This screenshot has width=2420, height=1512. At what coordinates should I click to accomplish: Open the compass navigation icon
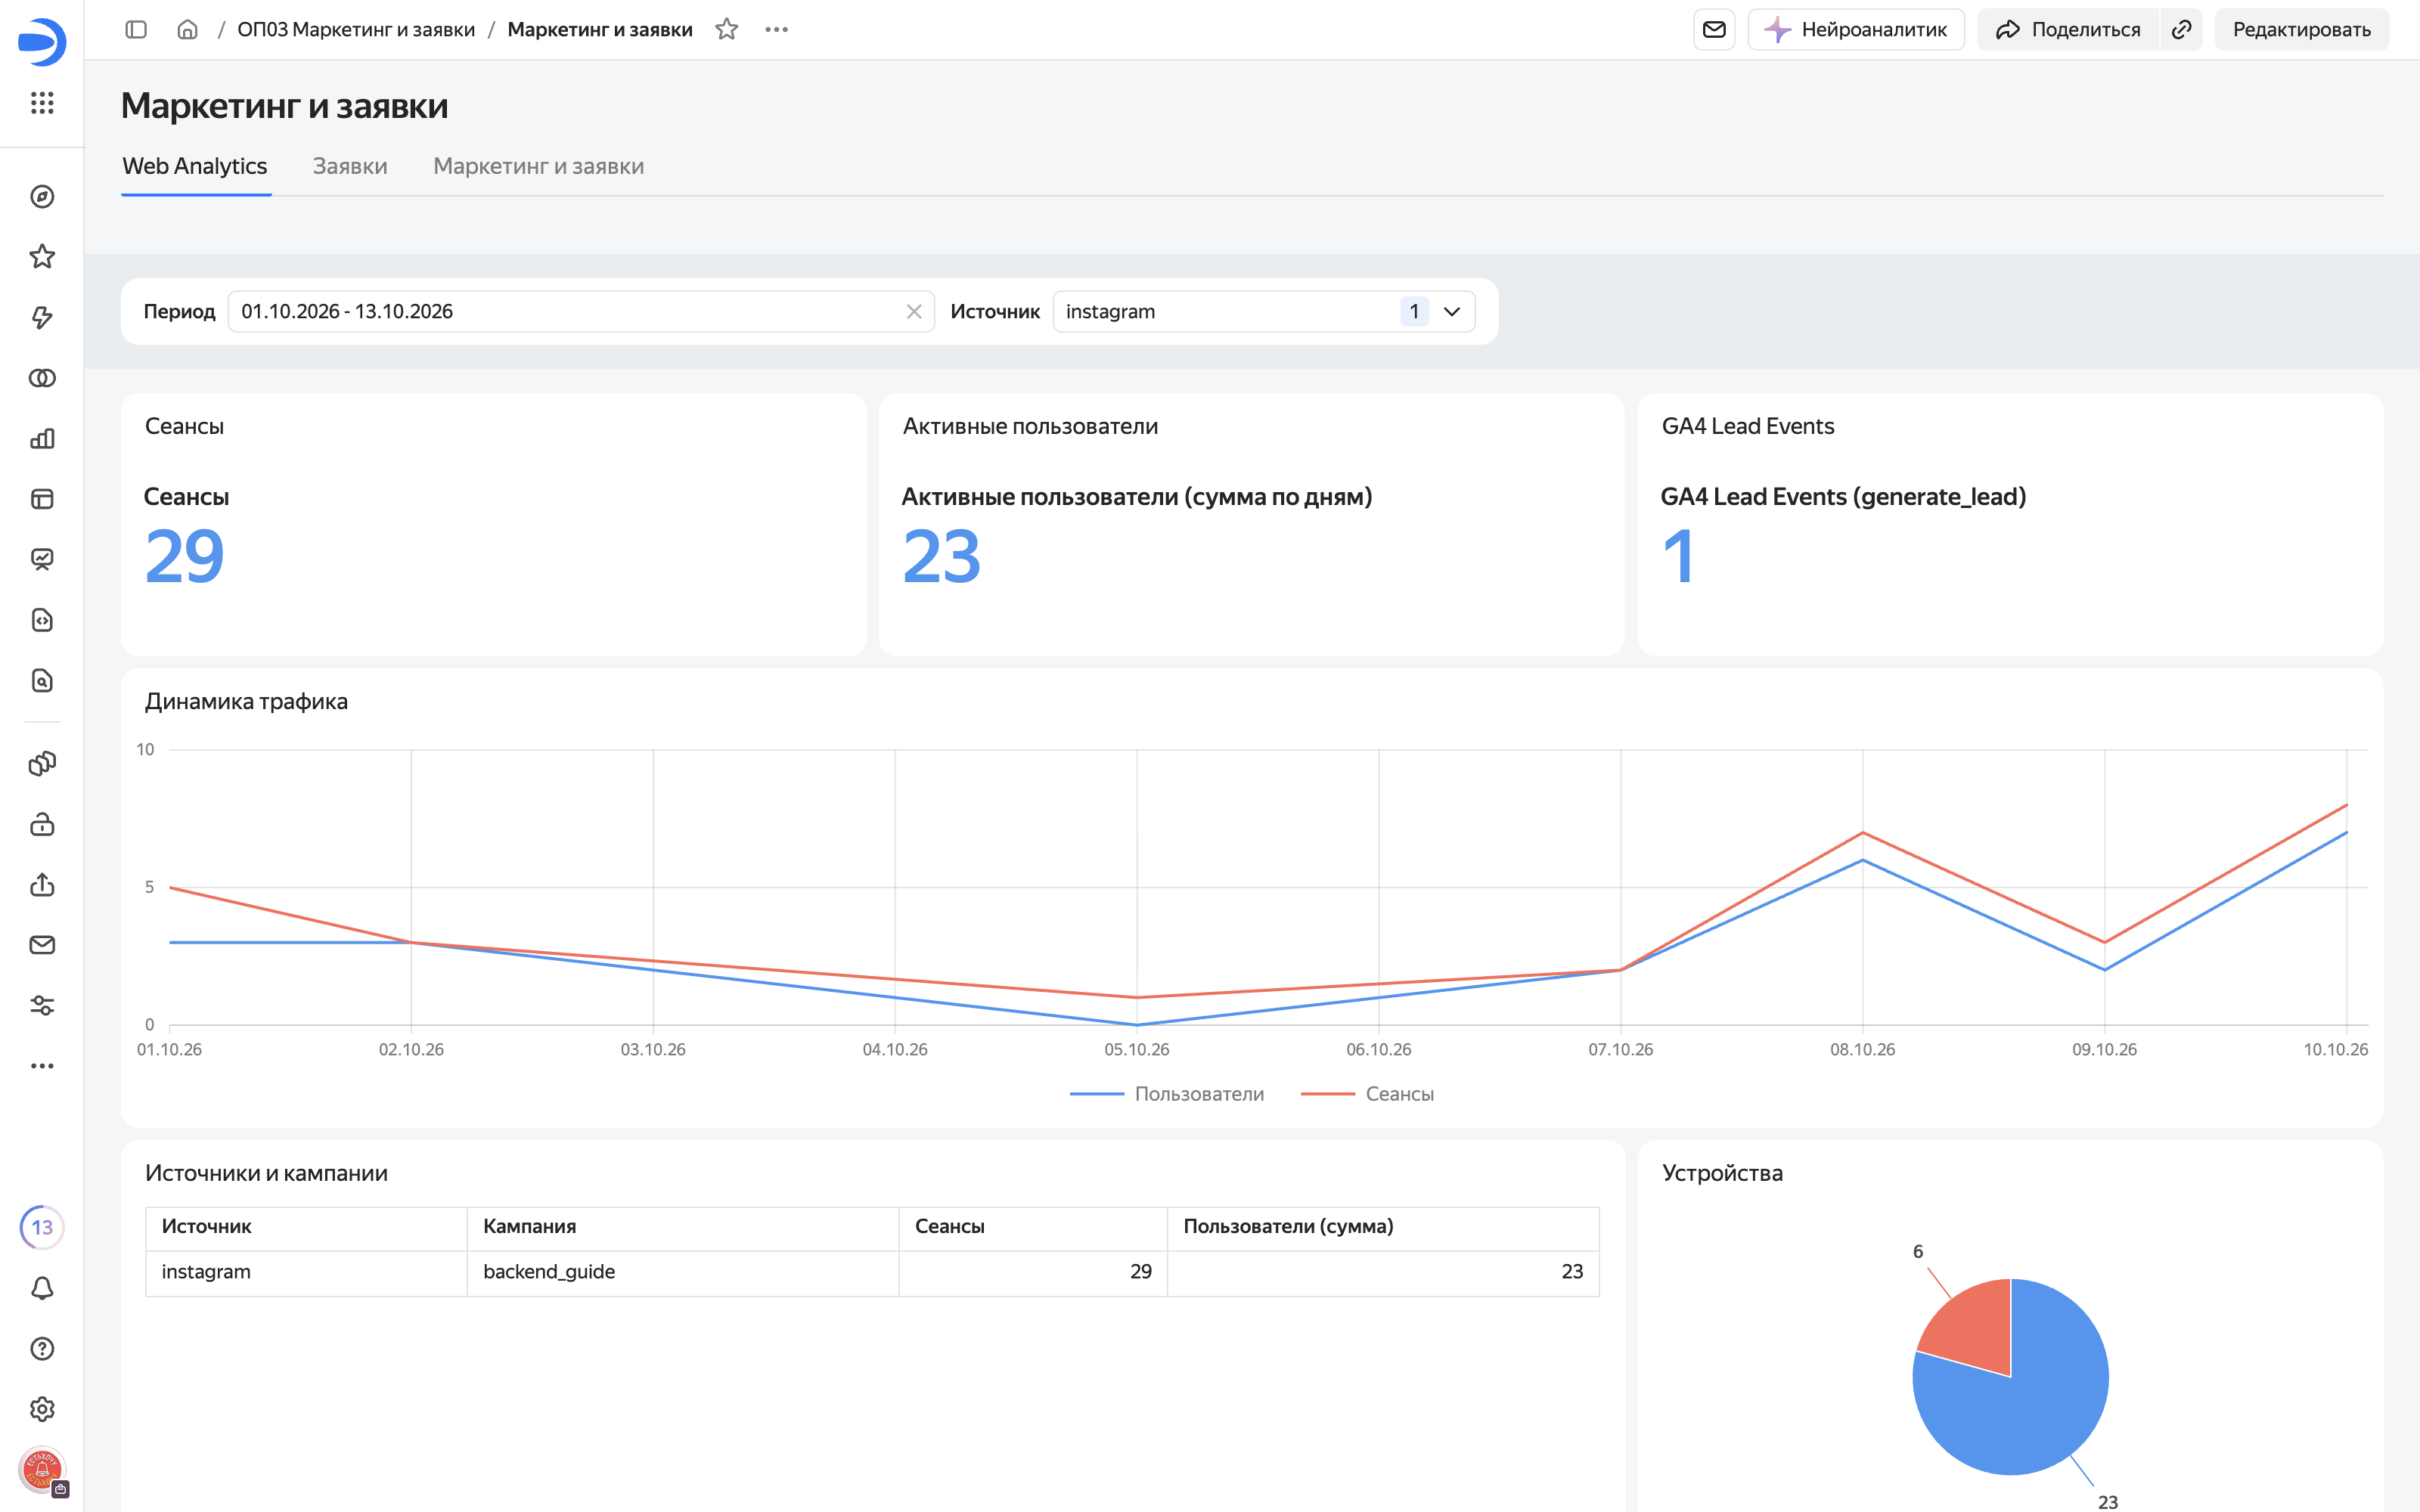42,197
